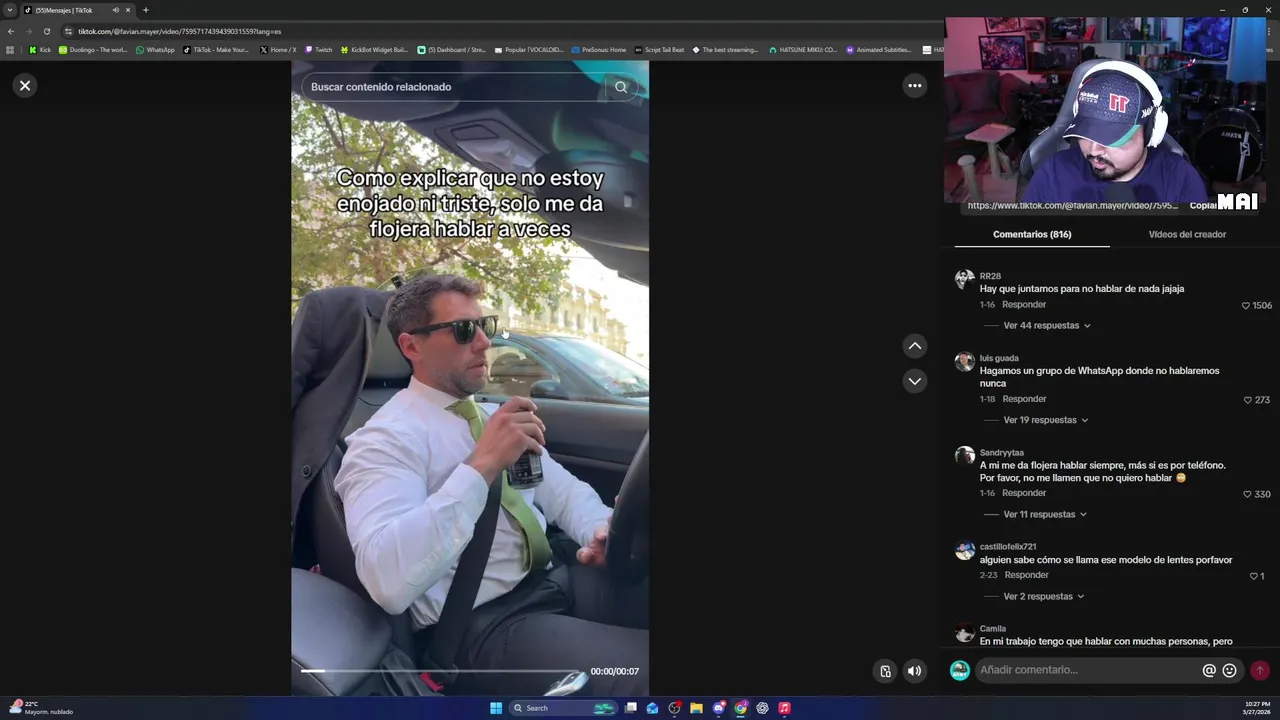Close the Mensajes TikTok browser tab

[x=128, y=10]
